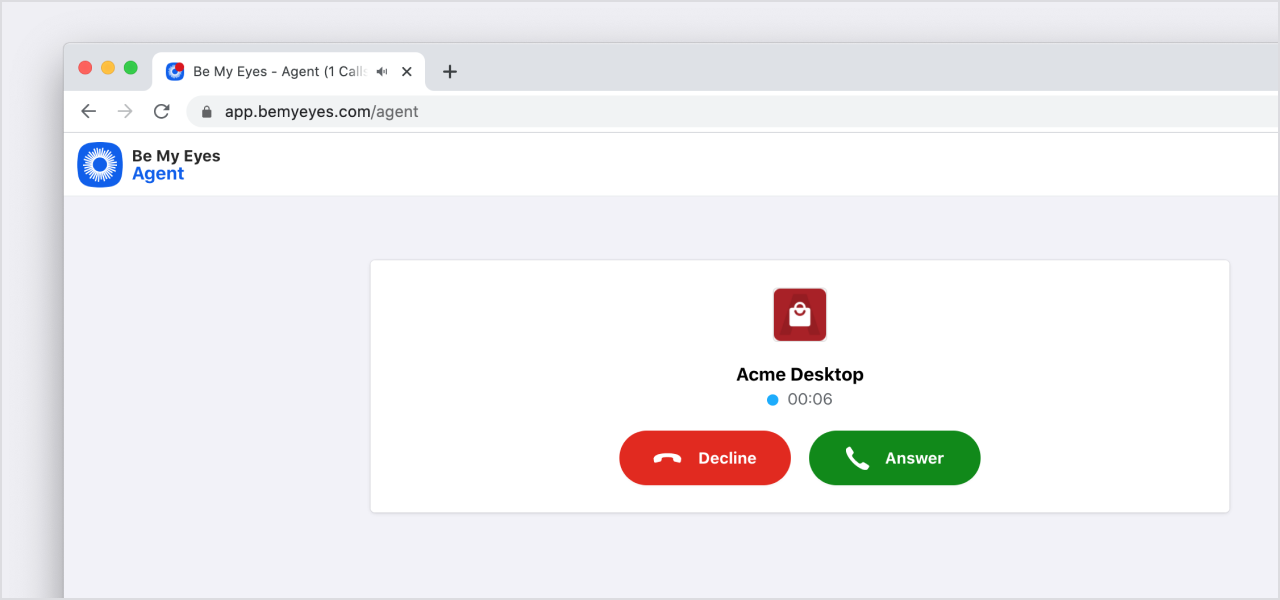Click the lock icon in the address bar
Screen dimensions: 1280x600
pyautogui.click(x=207, y=112)
